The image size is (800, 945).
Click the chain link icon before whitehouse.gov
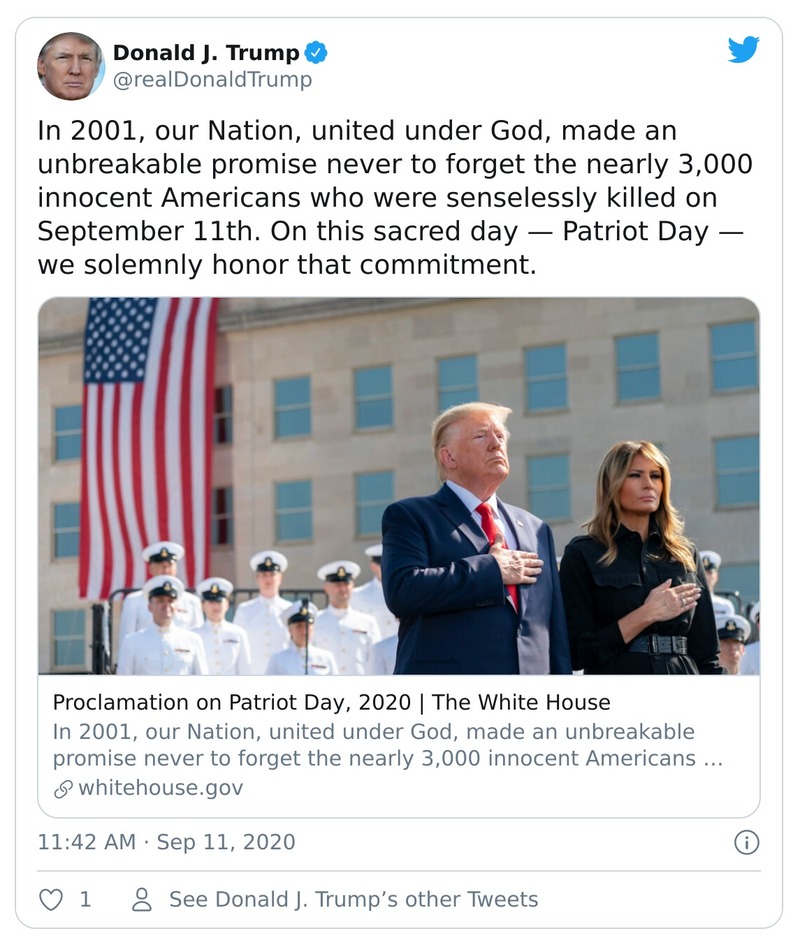tap(62, 788)
